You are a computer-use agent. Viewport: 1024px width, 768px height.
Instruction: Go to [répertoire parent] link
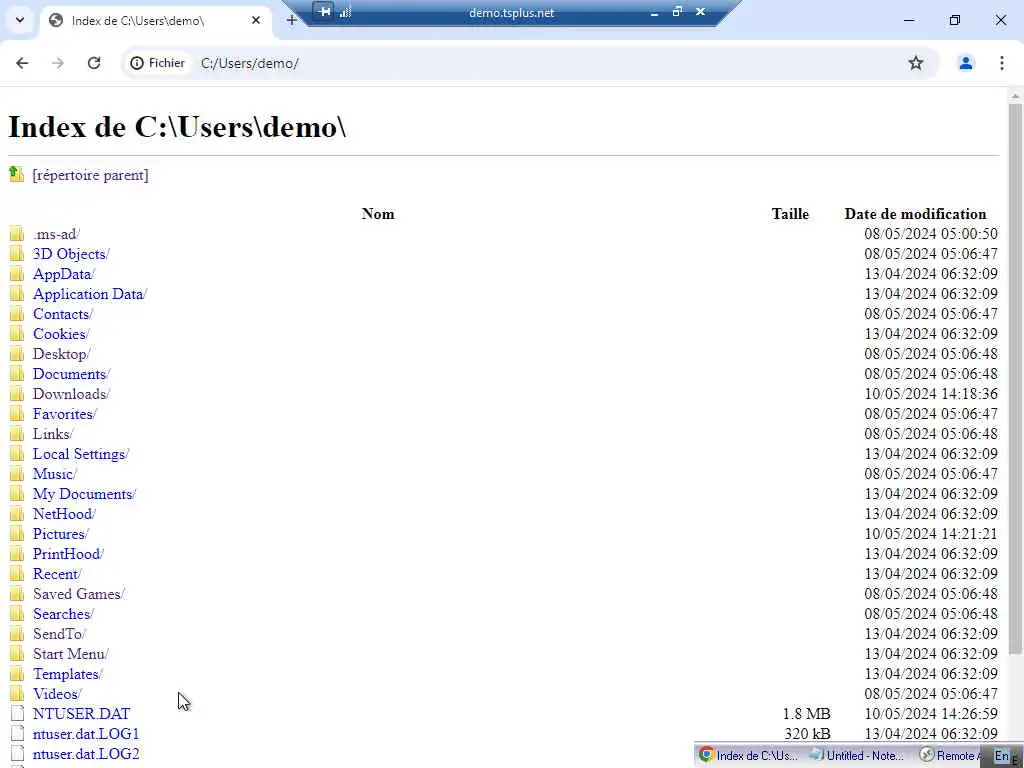click(x=90, y=175)
